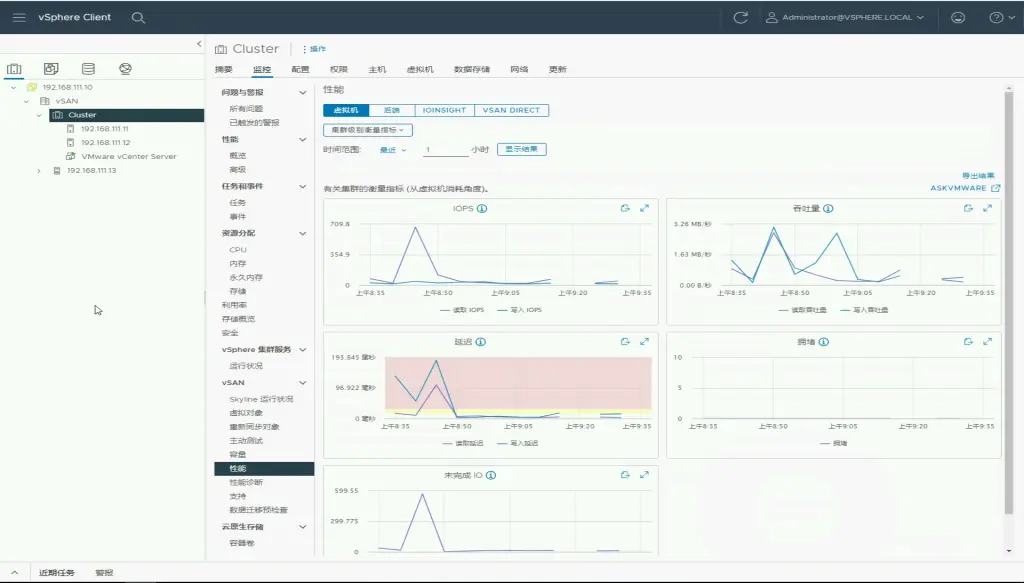This screenshot has width=1024, height=583.
Task: Switch to the IOINSIGHT view toggle
Action: pos(444,110)
